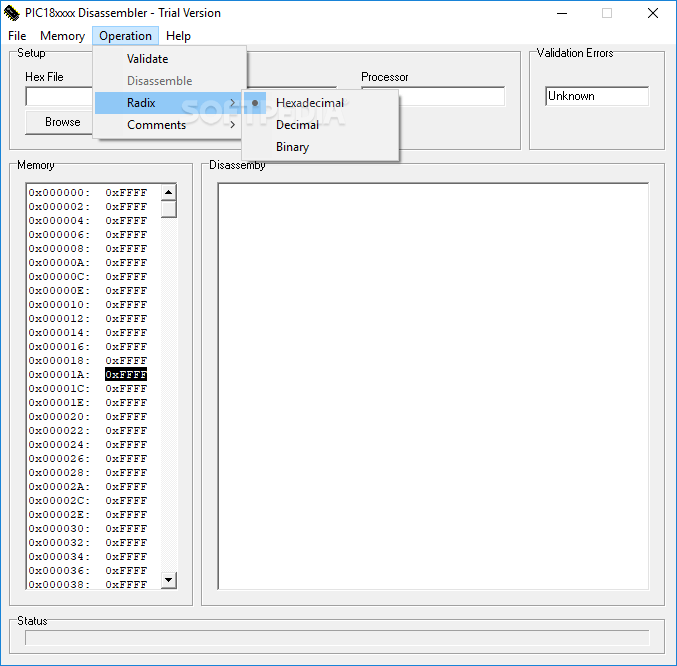Expand the Comments submenu
The image size is (677, 666).
click(x=168, y=125)
